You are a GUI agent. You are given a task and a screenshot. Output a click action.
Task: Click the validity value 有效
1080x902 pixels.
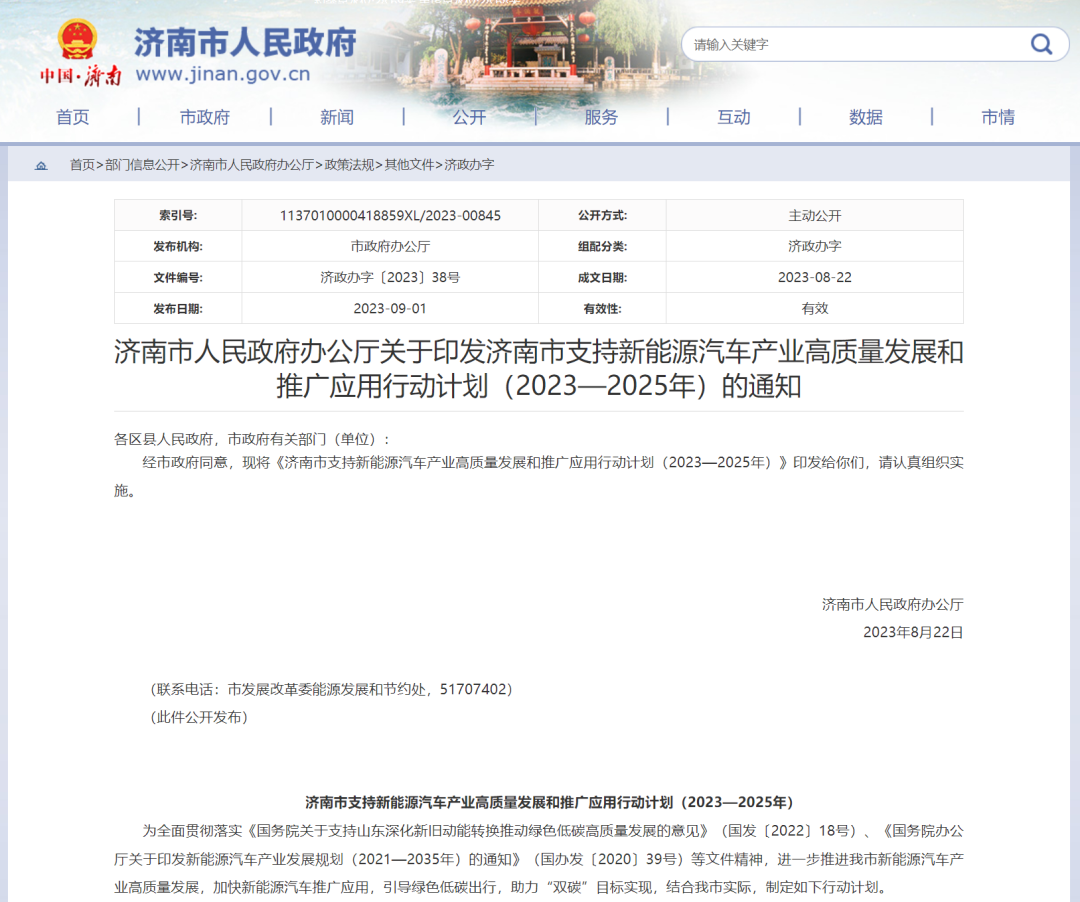click(x=815, y=308)
